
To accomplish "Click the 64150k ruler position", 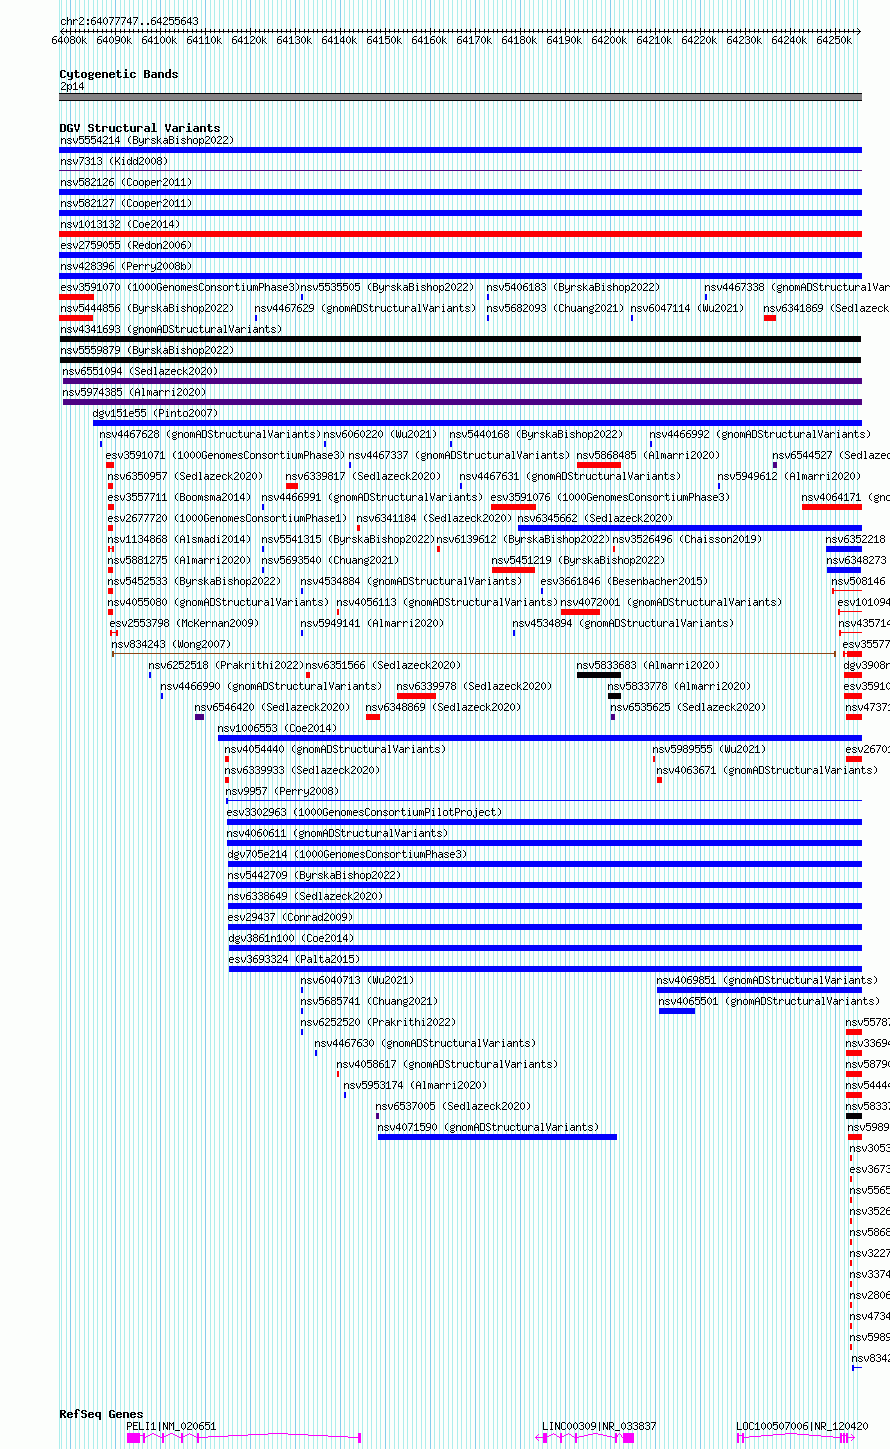I will pyautogui.click(x=384, y=40).
